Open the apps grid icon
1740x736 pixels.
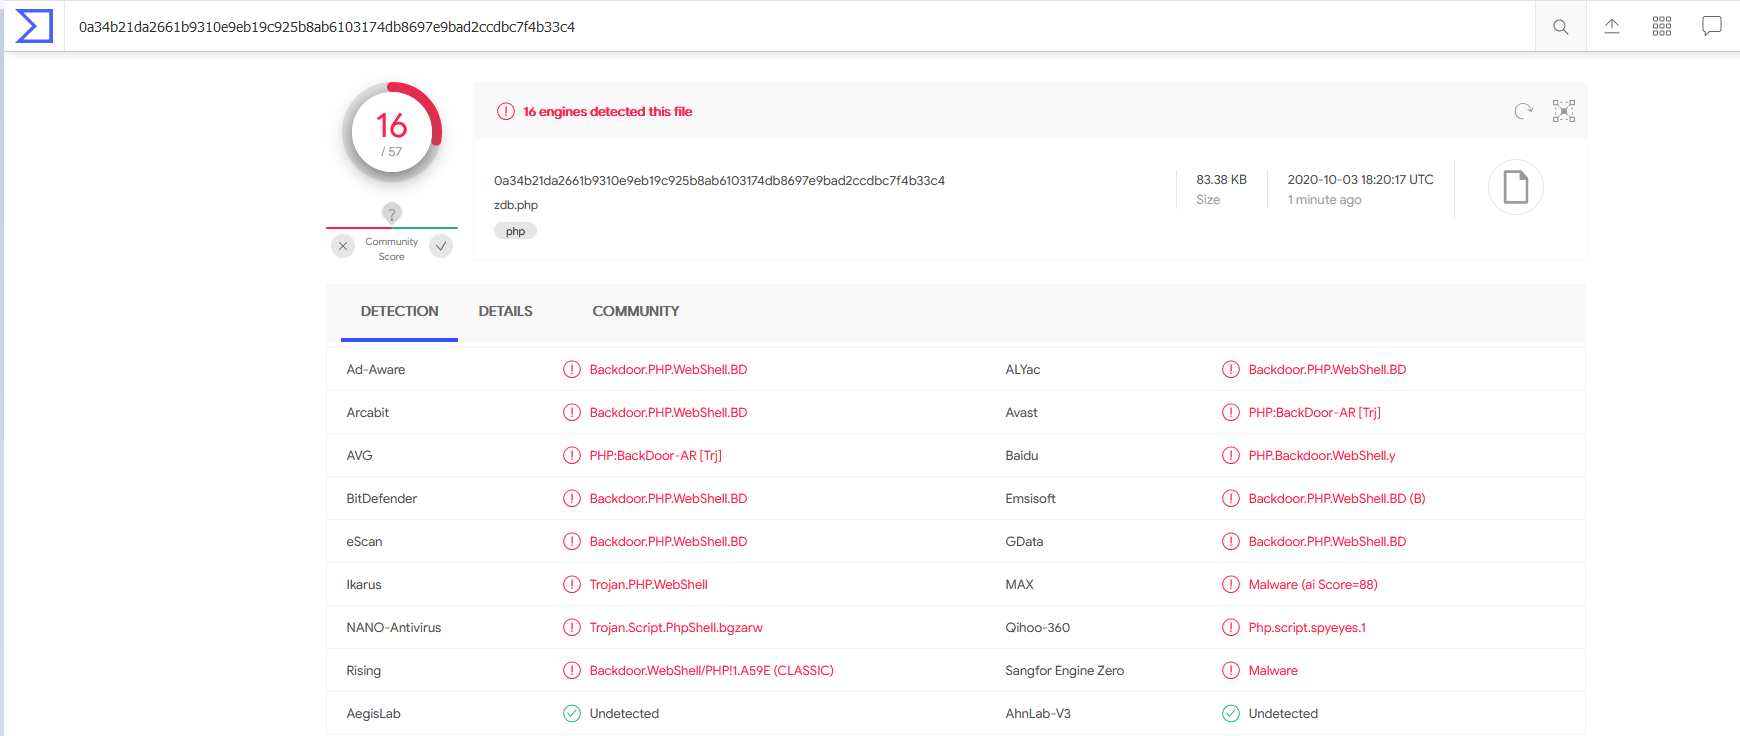point(1662,26)
